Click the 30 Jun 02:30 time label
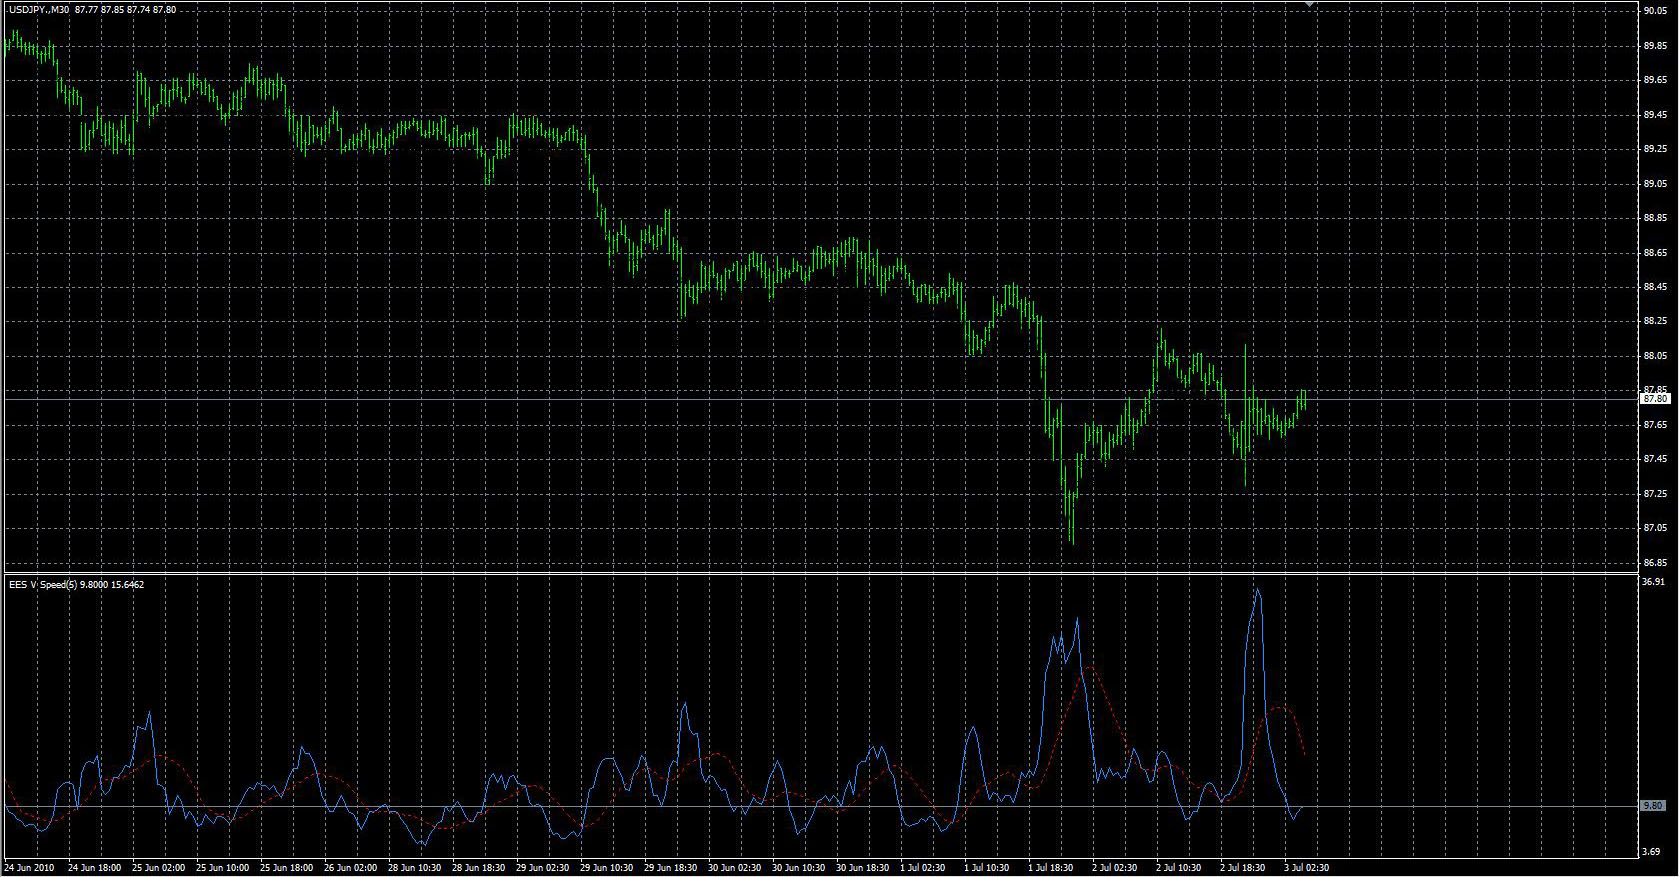 (x=734, y=868)
